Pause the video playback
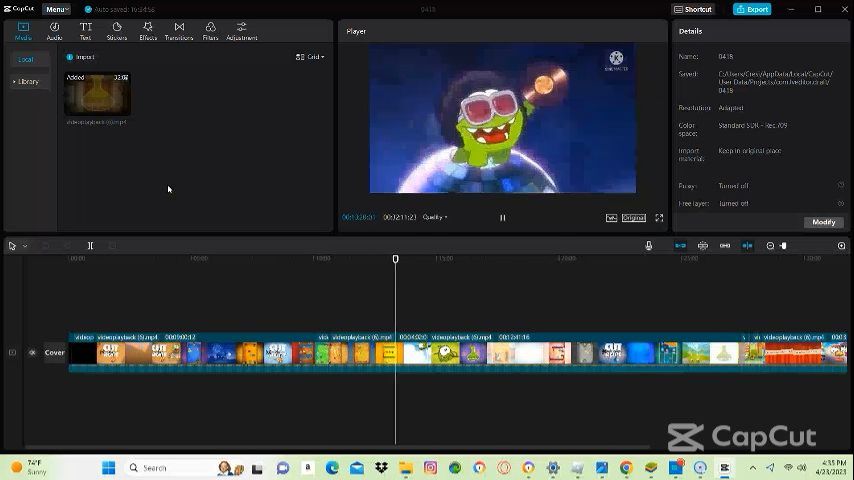This screenshot has width=854, height=480. 503,217
